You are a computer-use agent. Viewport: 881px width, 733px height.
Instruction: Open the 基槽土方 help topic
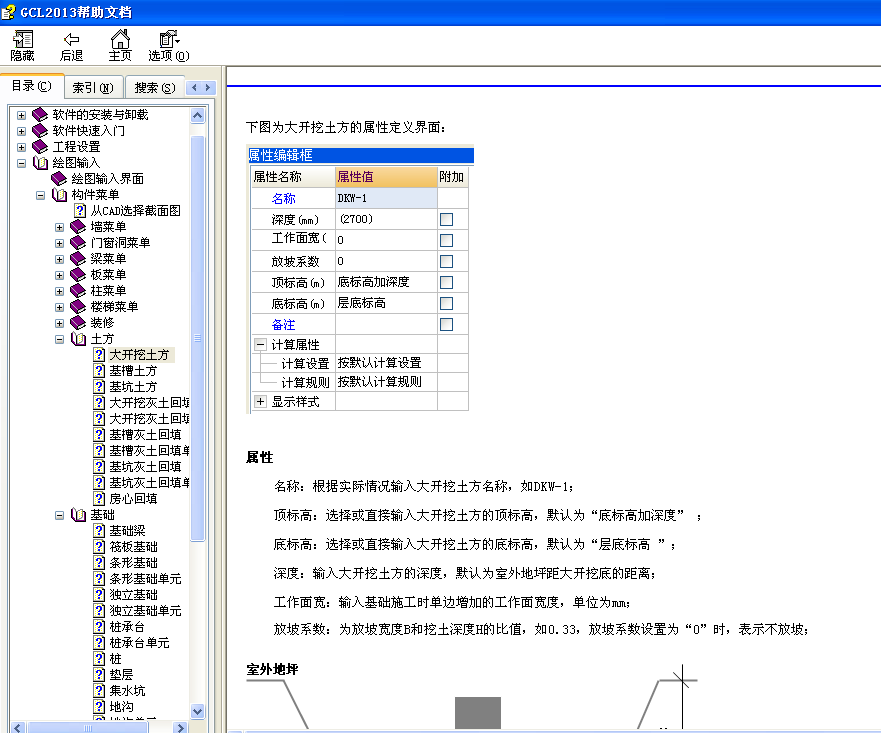pyautogui.click(x=133, y=371)
